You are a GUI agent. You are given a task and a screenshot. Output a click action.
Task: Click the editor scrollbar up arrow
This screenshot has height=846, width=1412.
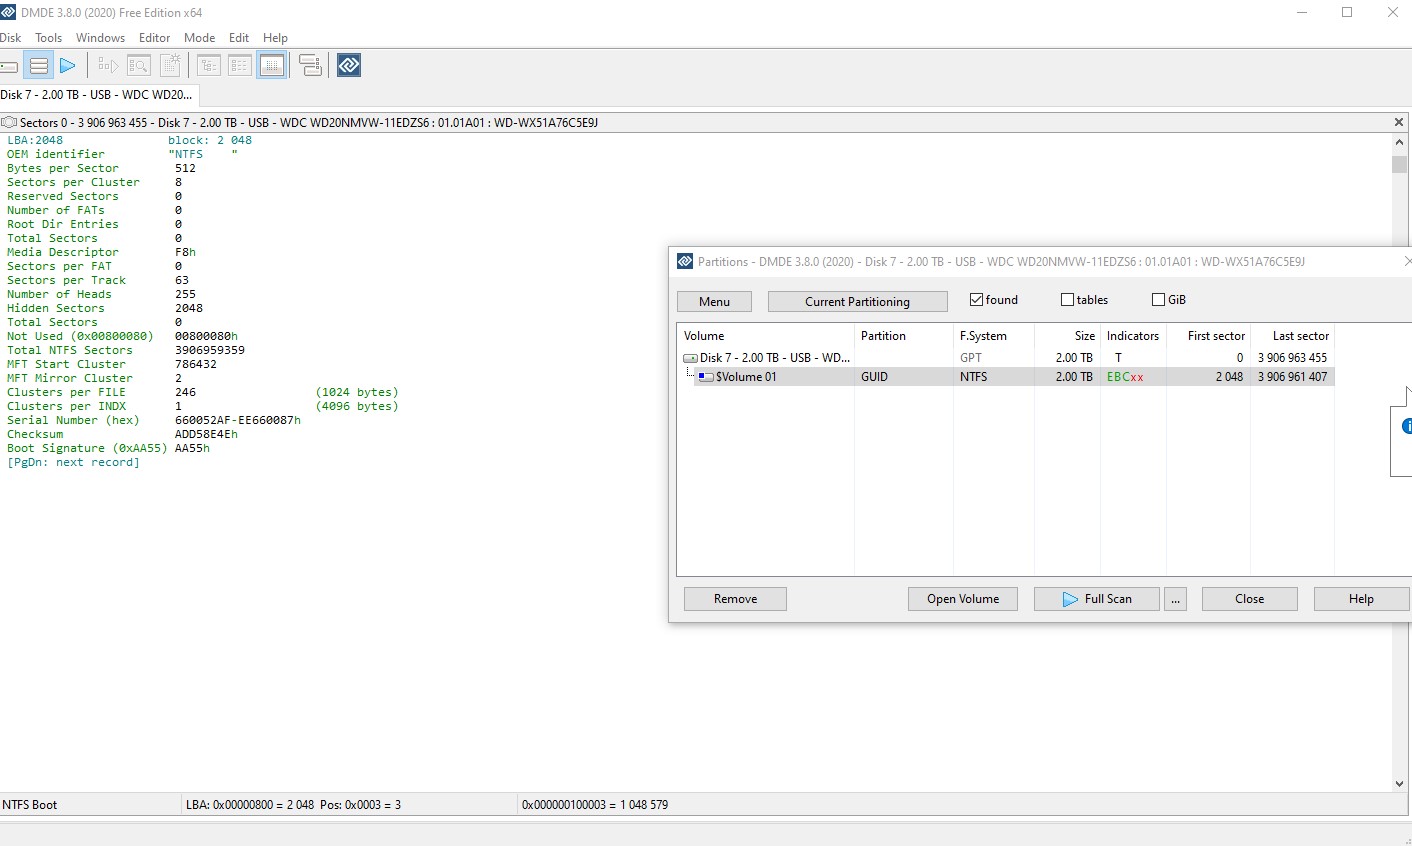coord(1399,142)
